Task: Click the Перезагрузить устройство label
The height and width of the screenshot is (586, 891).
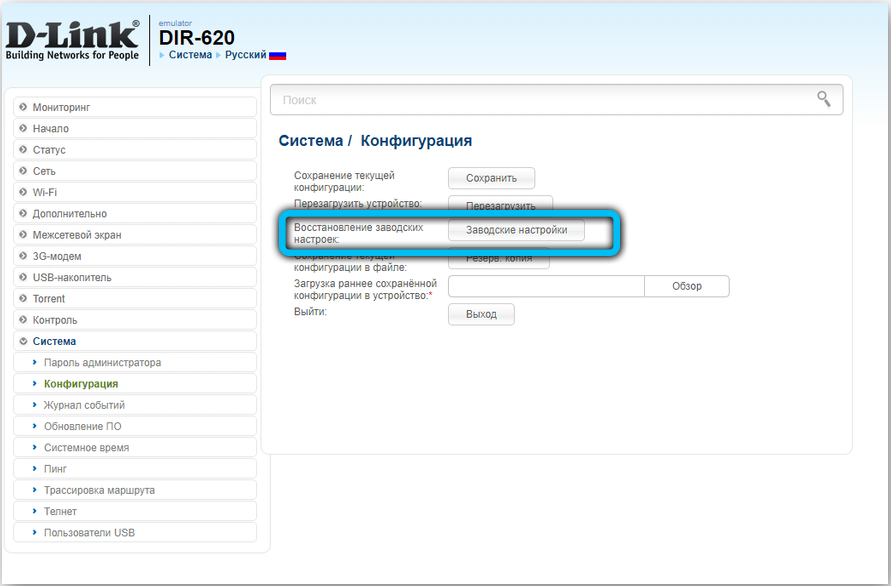Action: click(x=358, y=203)
